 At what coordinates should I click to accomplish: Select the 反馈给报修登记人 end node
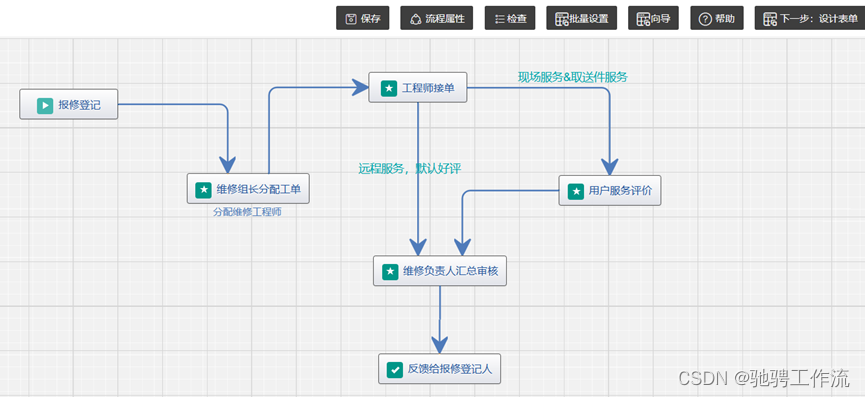click(439, 369)
